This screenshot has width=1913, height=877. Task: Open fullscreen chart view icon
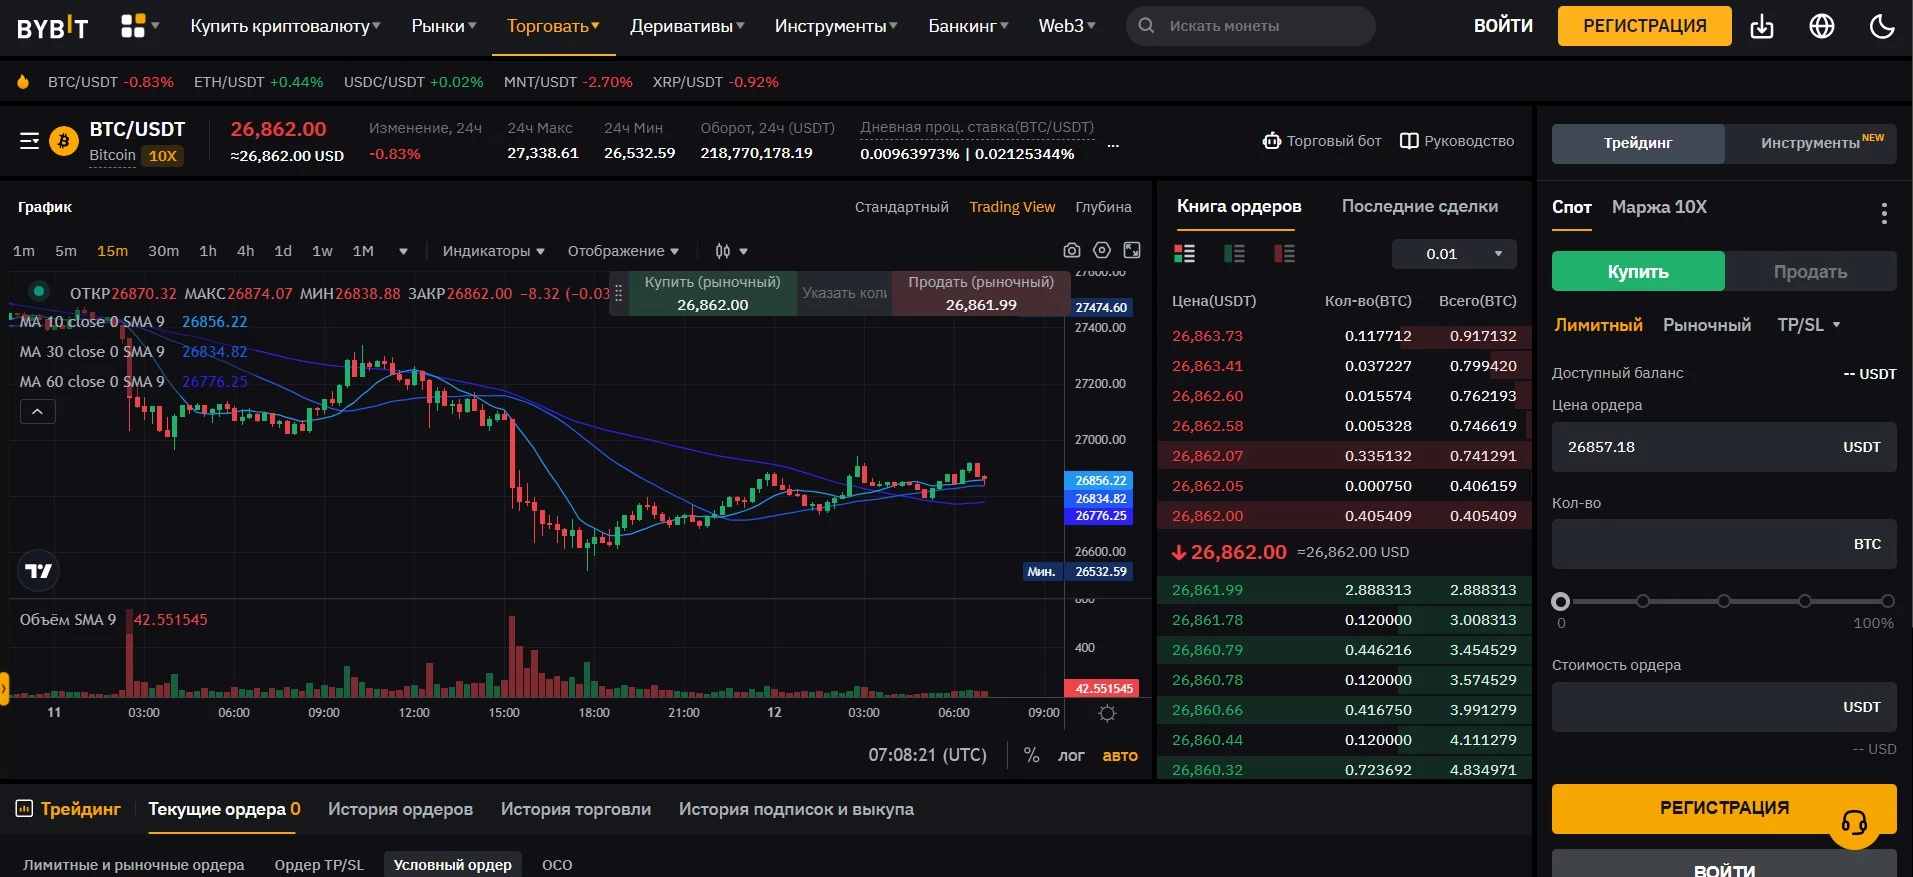pos(1132,250)
